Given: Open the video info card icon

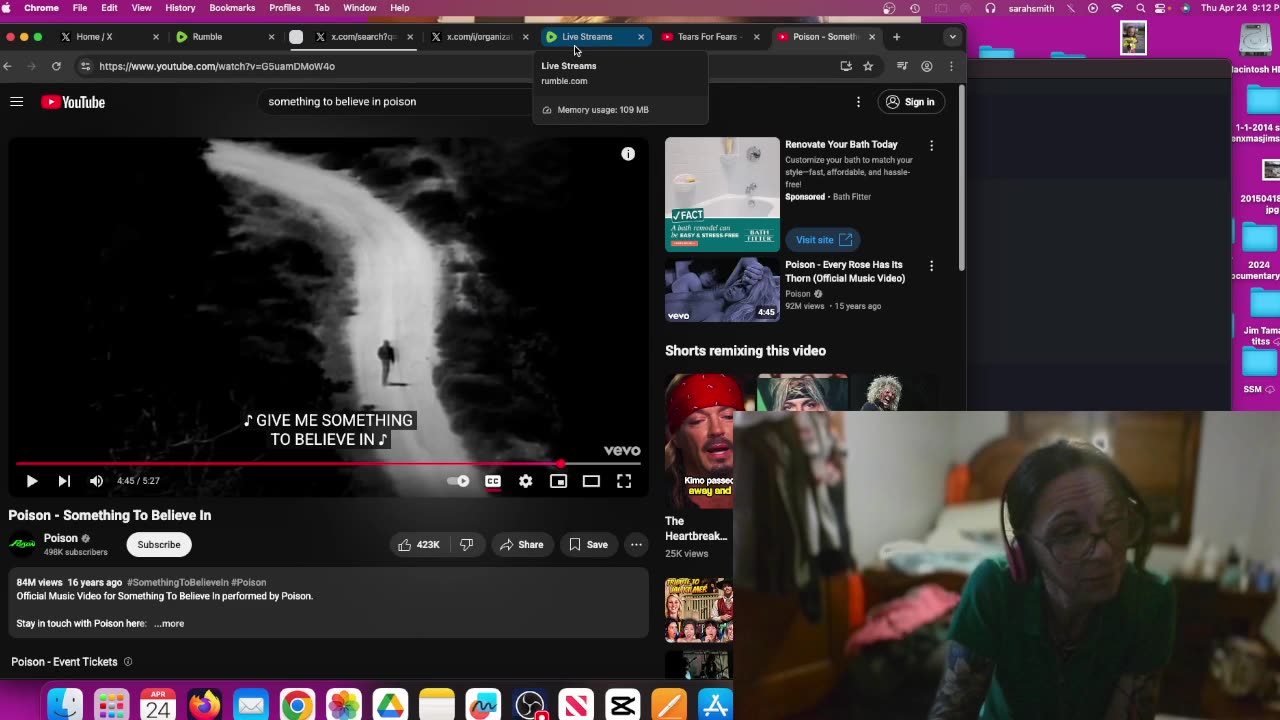Looking at the screenshot, I should click(x=628, y=154).
